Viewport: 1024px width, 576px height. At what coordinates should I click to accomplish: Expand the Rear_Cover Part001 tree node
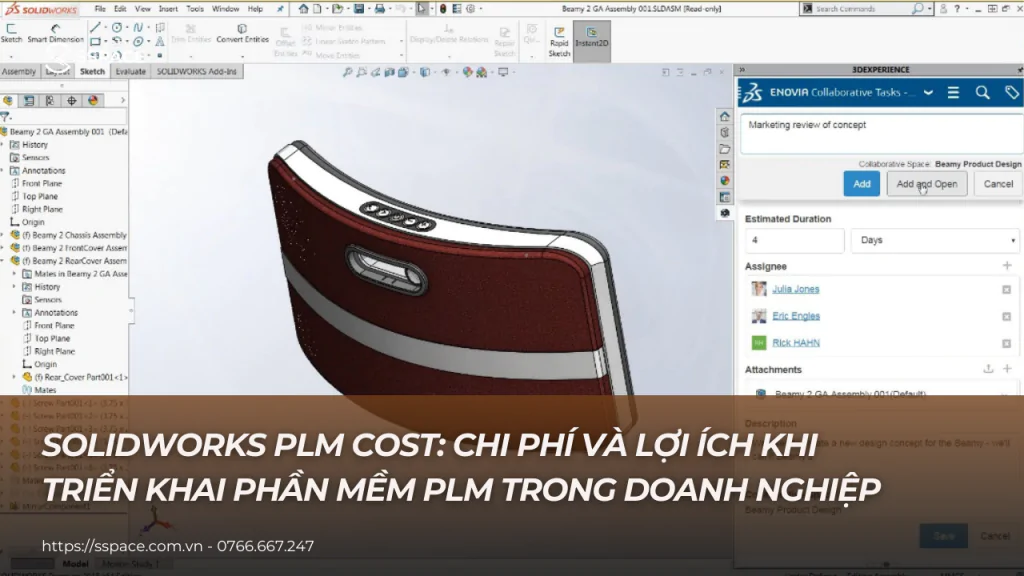(14, 377)
